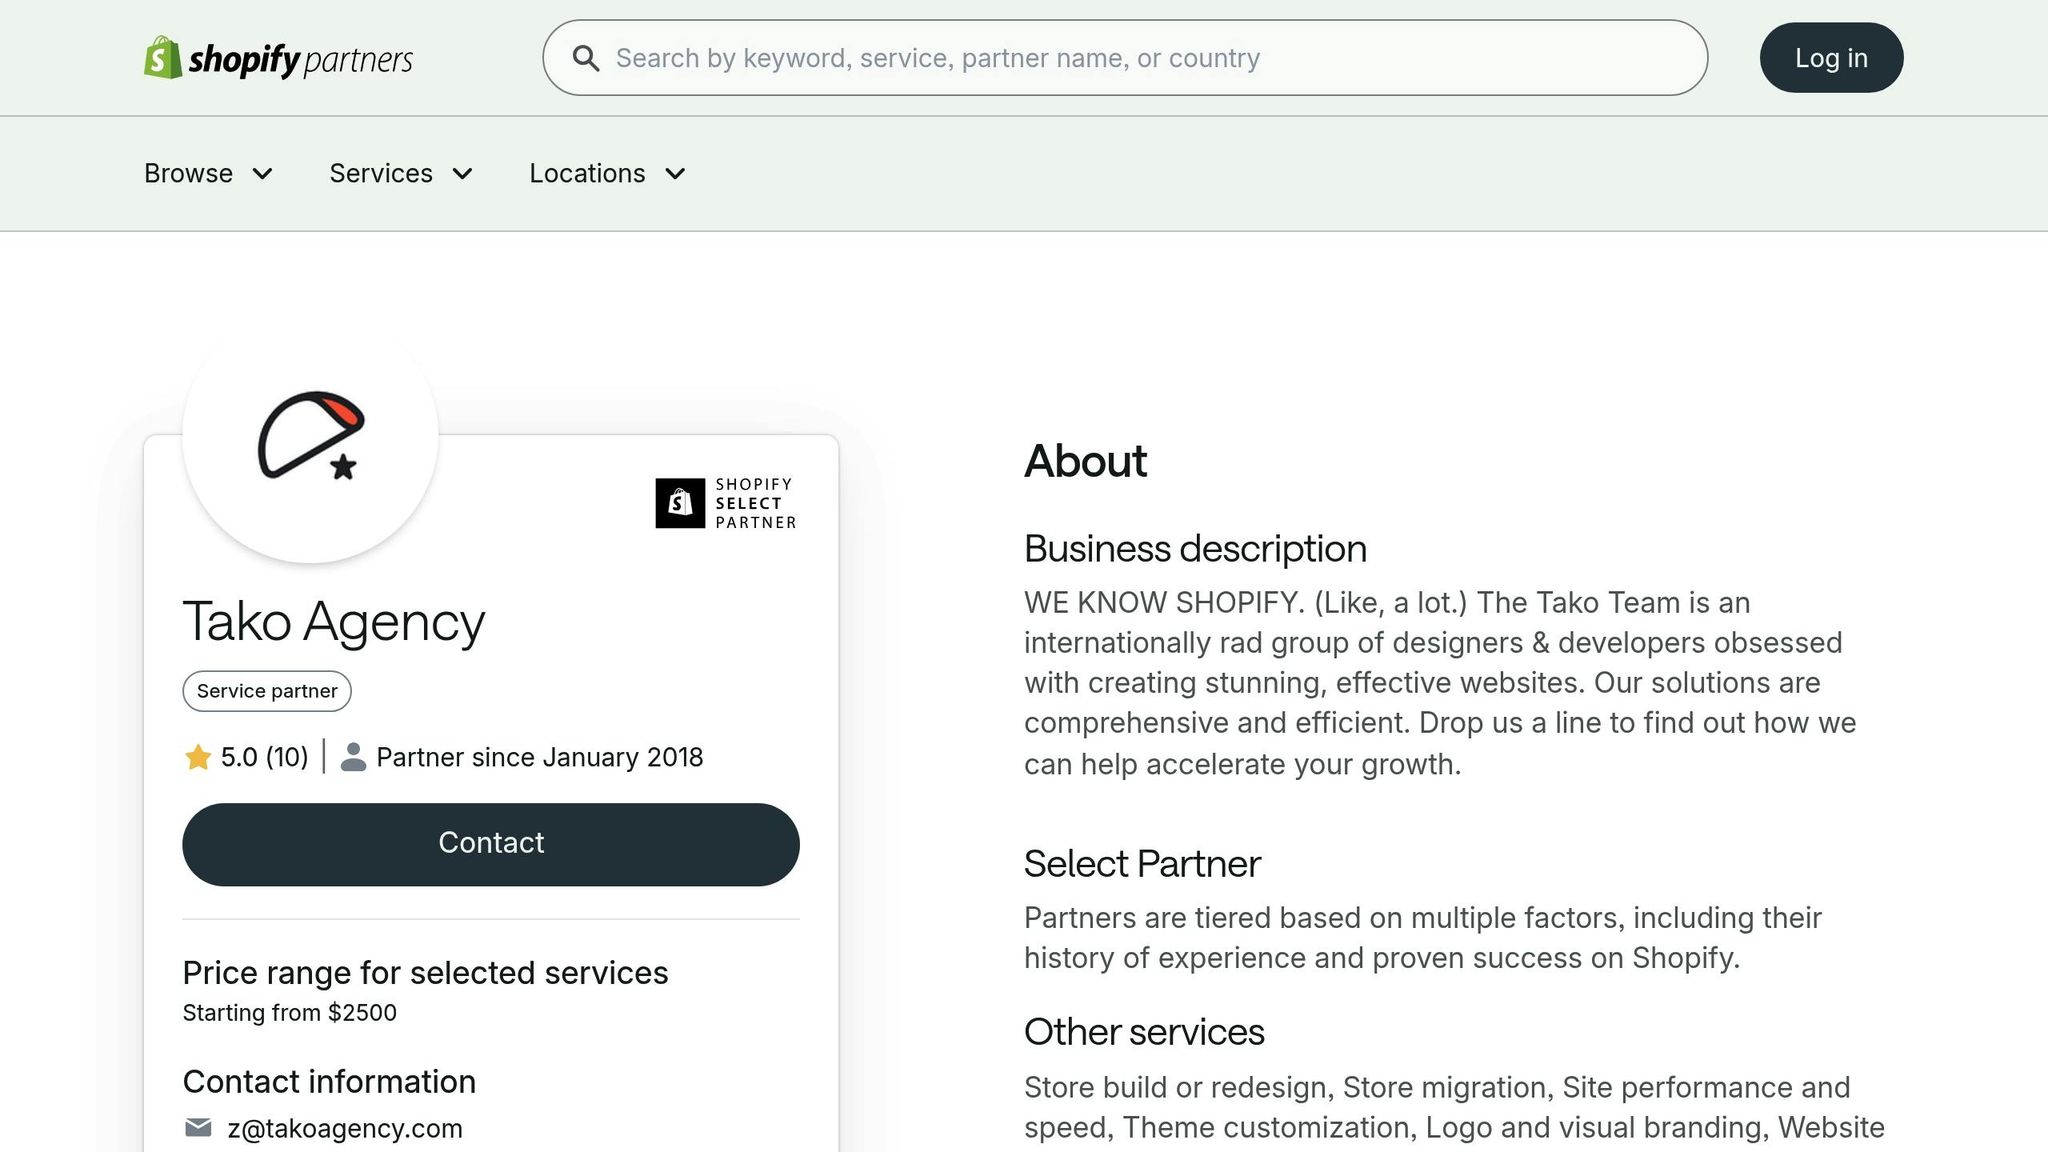The width and height of the screenshot is (2048, 1152).
Task: Click the 5.0 (10) rating text
Action: [264, 757]
